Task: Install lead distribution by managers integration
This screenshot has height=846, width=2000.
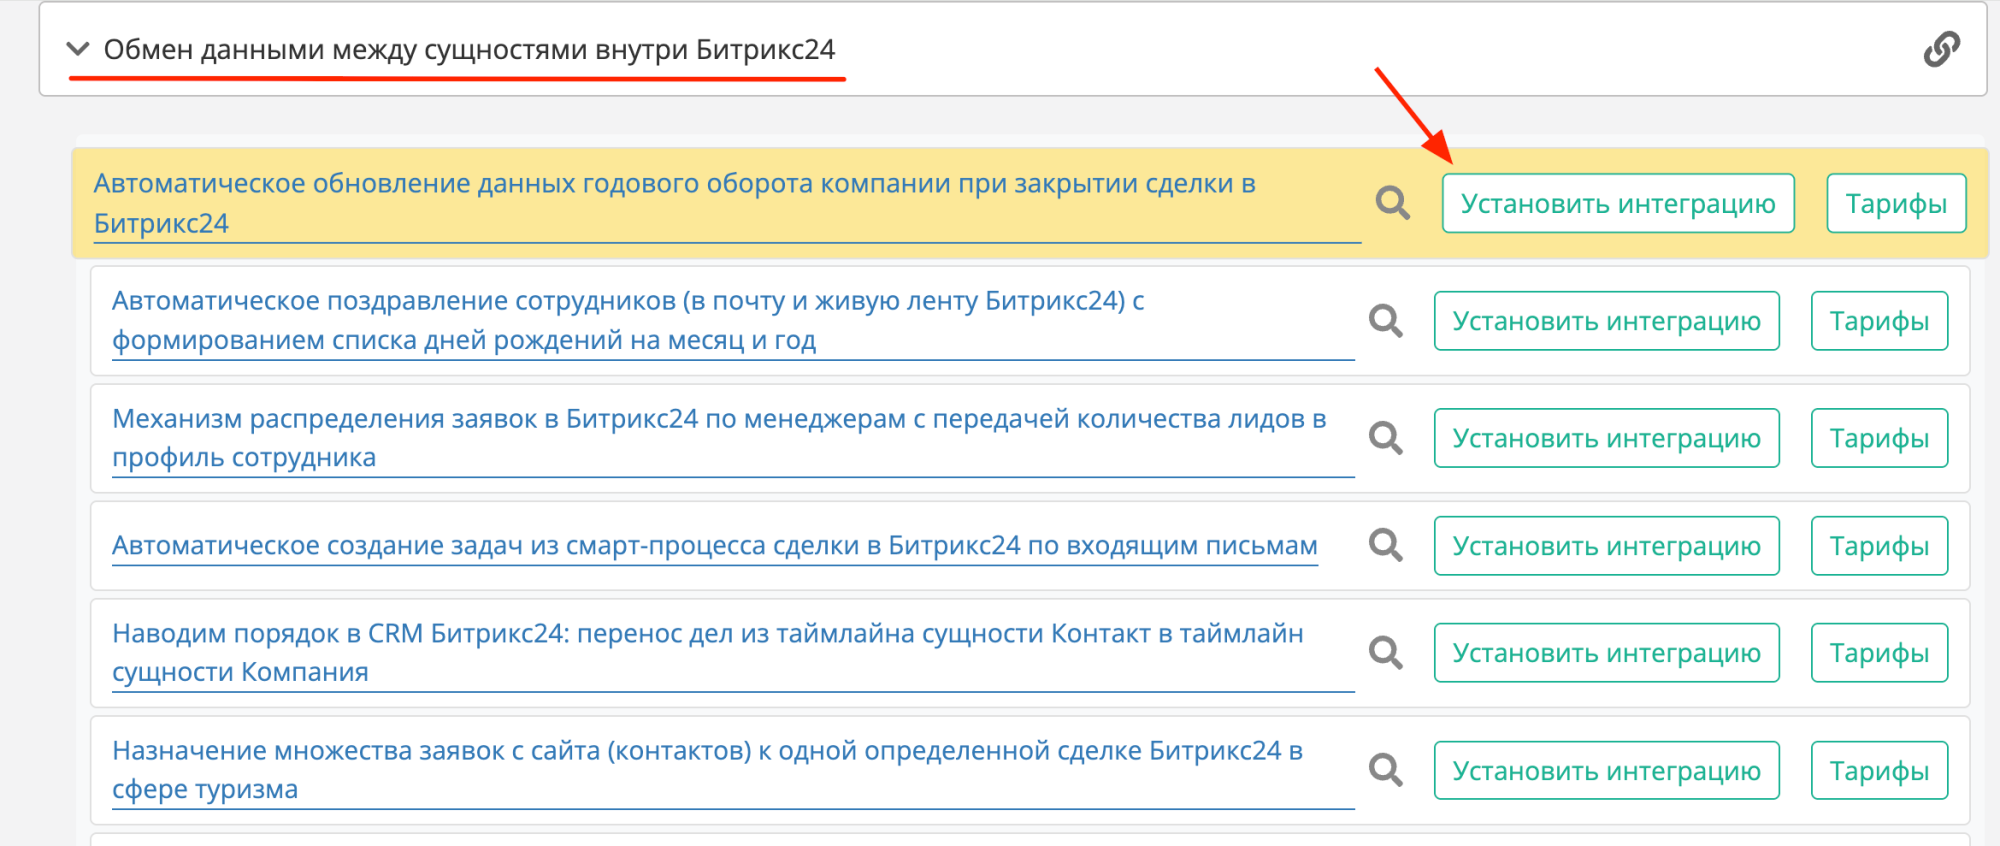Action: pos(1606,438)
